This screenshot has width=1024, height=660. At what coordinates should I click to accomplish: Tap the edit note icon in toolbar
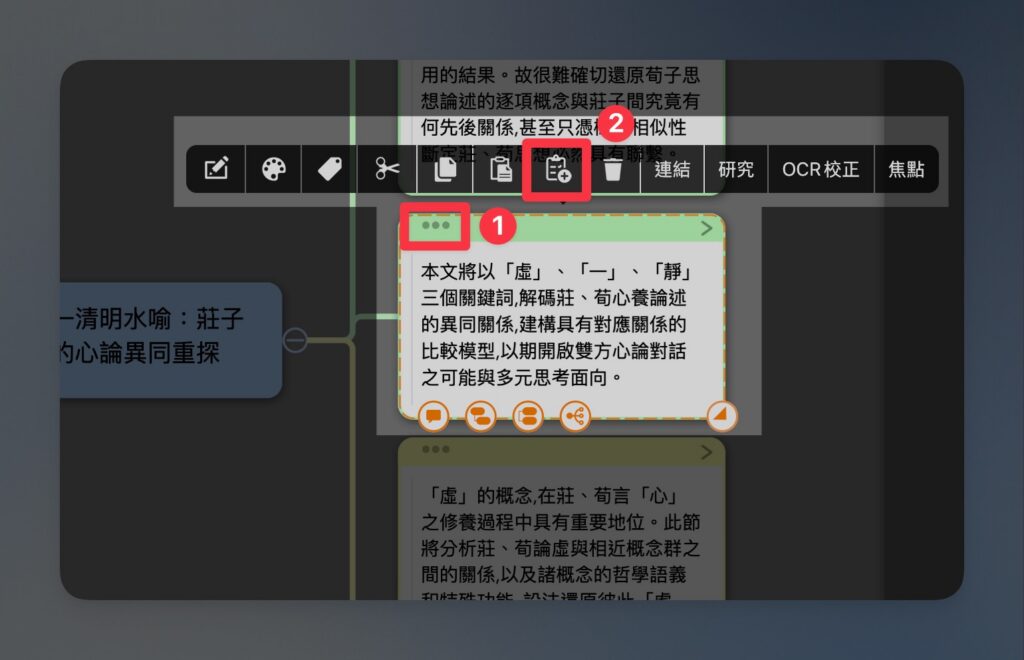pyautogui.click(x=216, y=169)
